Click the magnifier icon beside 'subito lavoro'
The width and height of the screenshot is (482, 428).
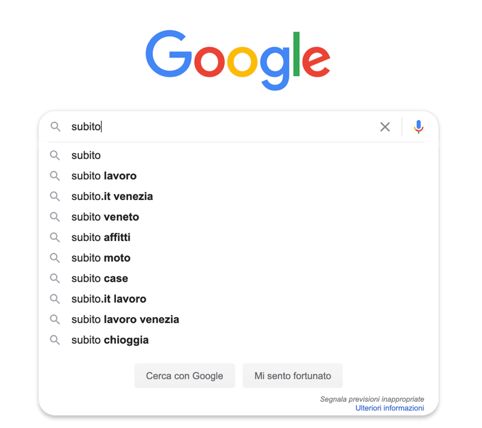(x=55, y=176)
